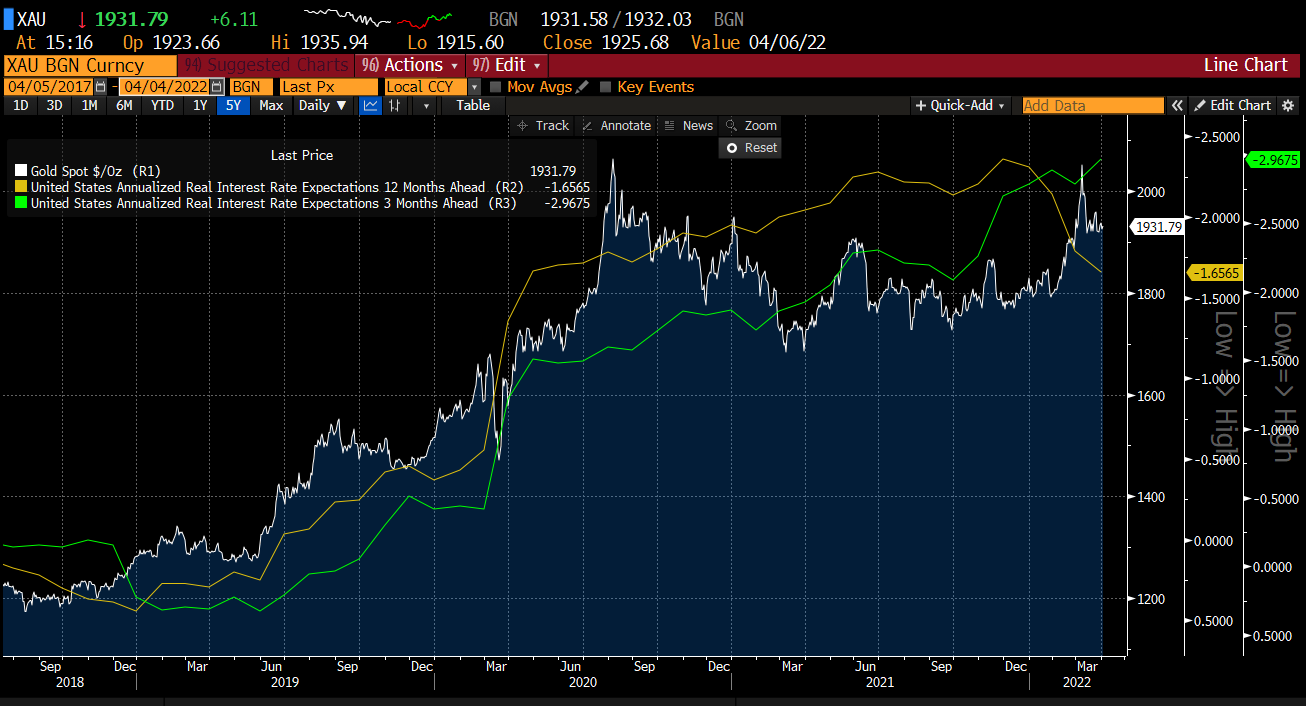Select the YTD range tab
The height and width of the screenshot is (706, 1306).
tap(162, 105)
